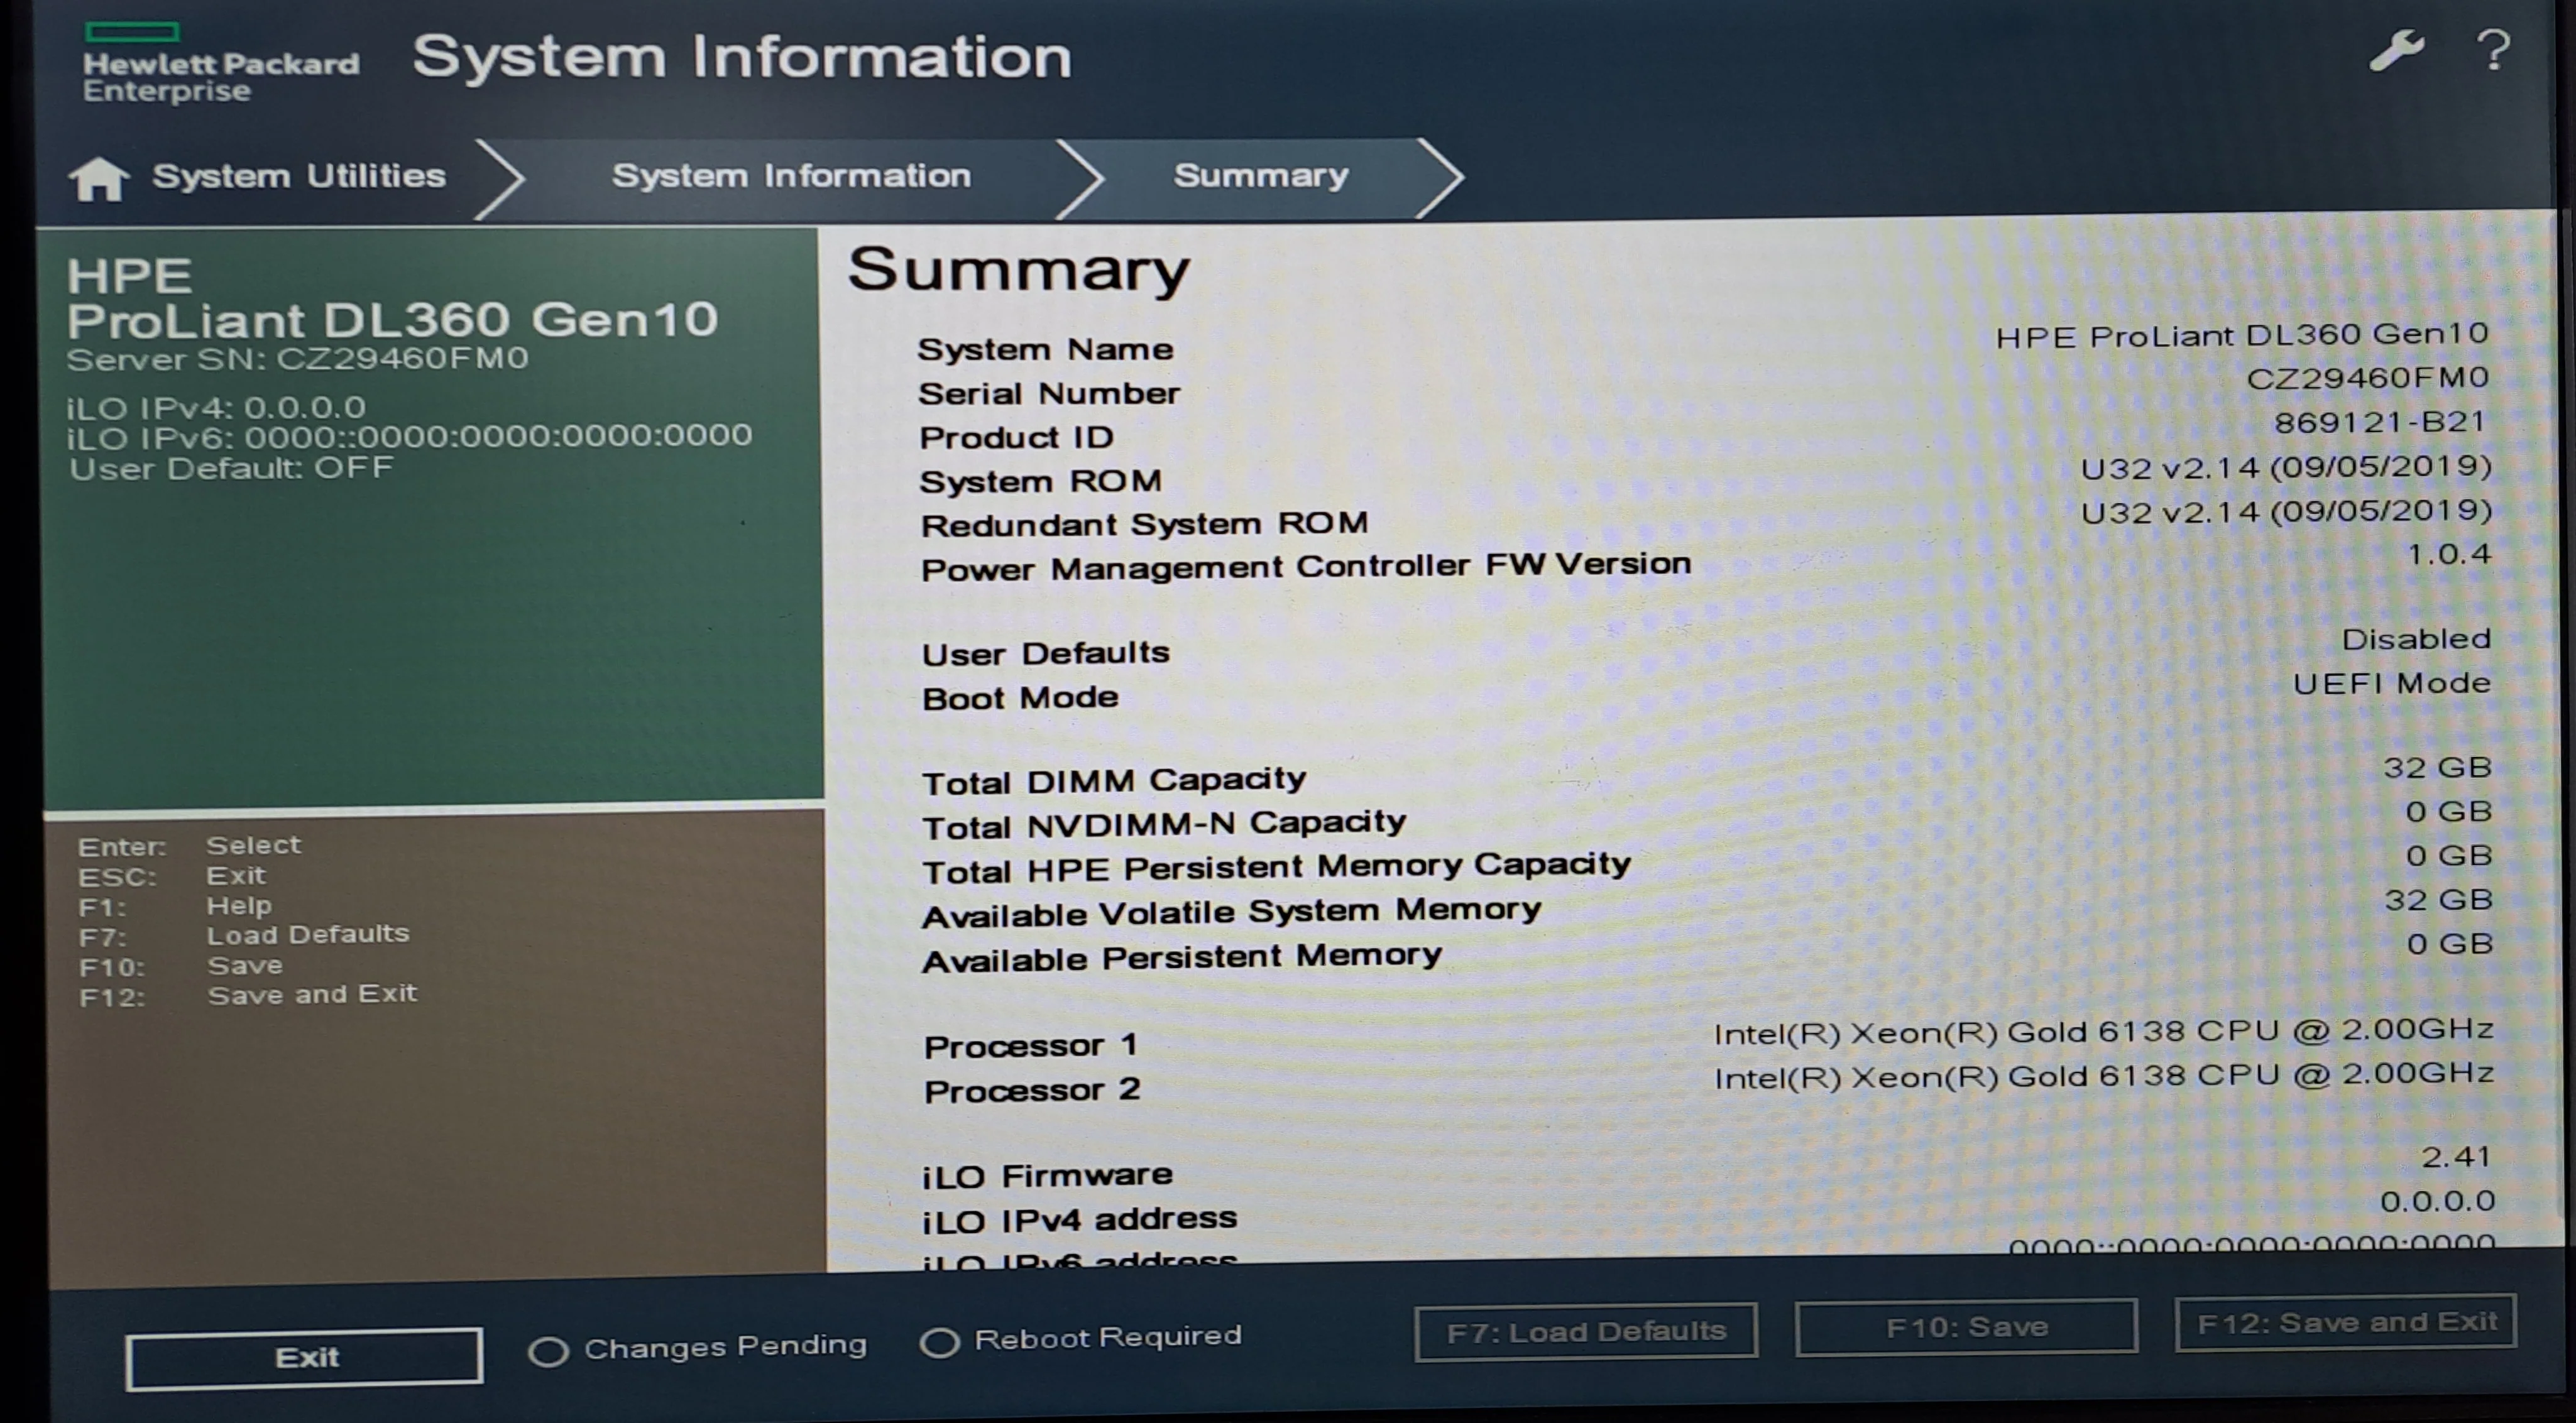Select the Enter: Select hint in legend
Screen dimensions: 2576x1423
tap(189, 846)
